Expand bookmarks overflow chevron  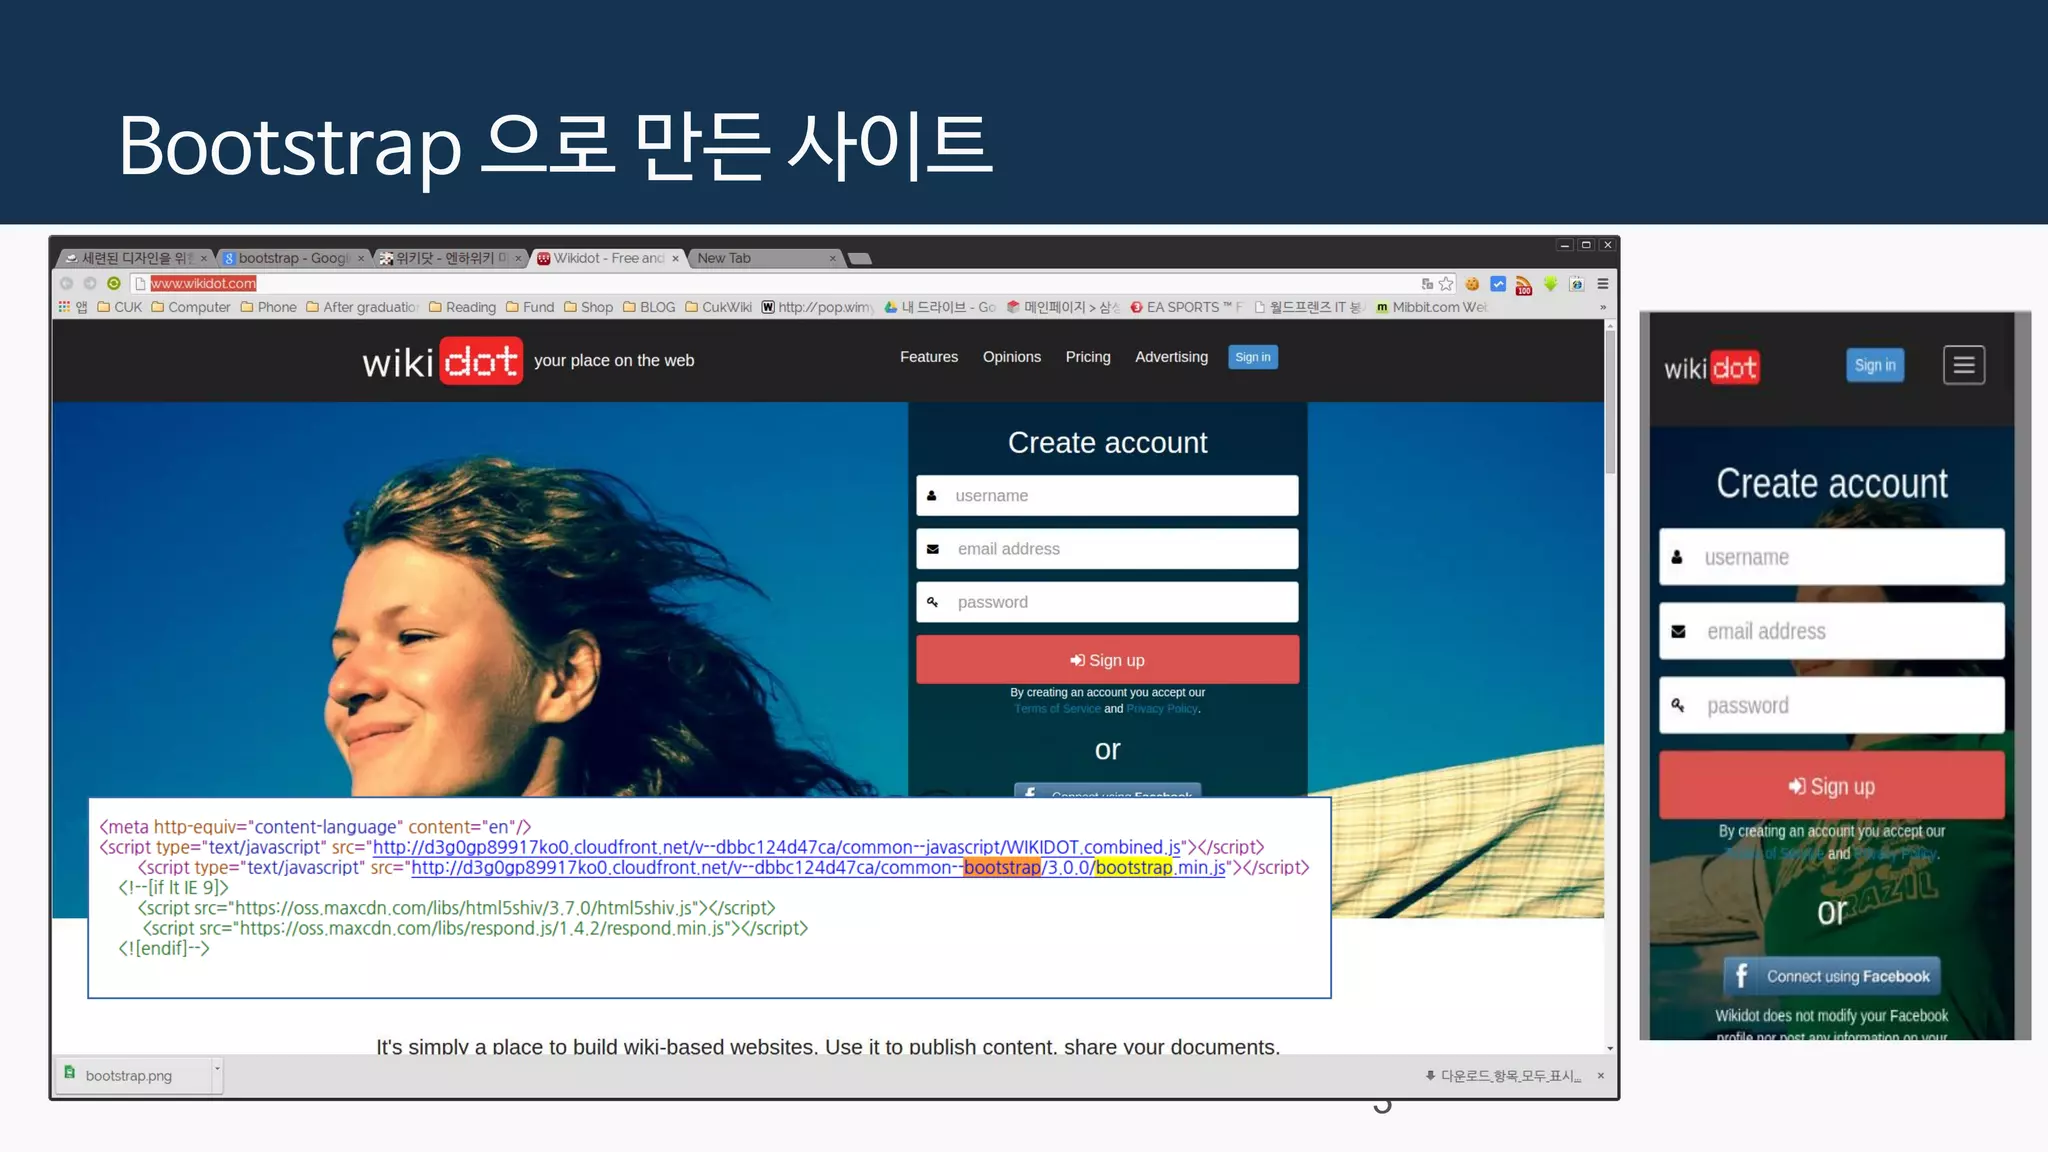[1603, 307]
